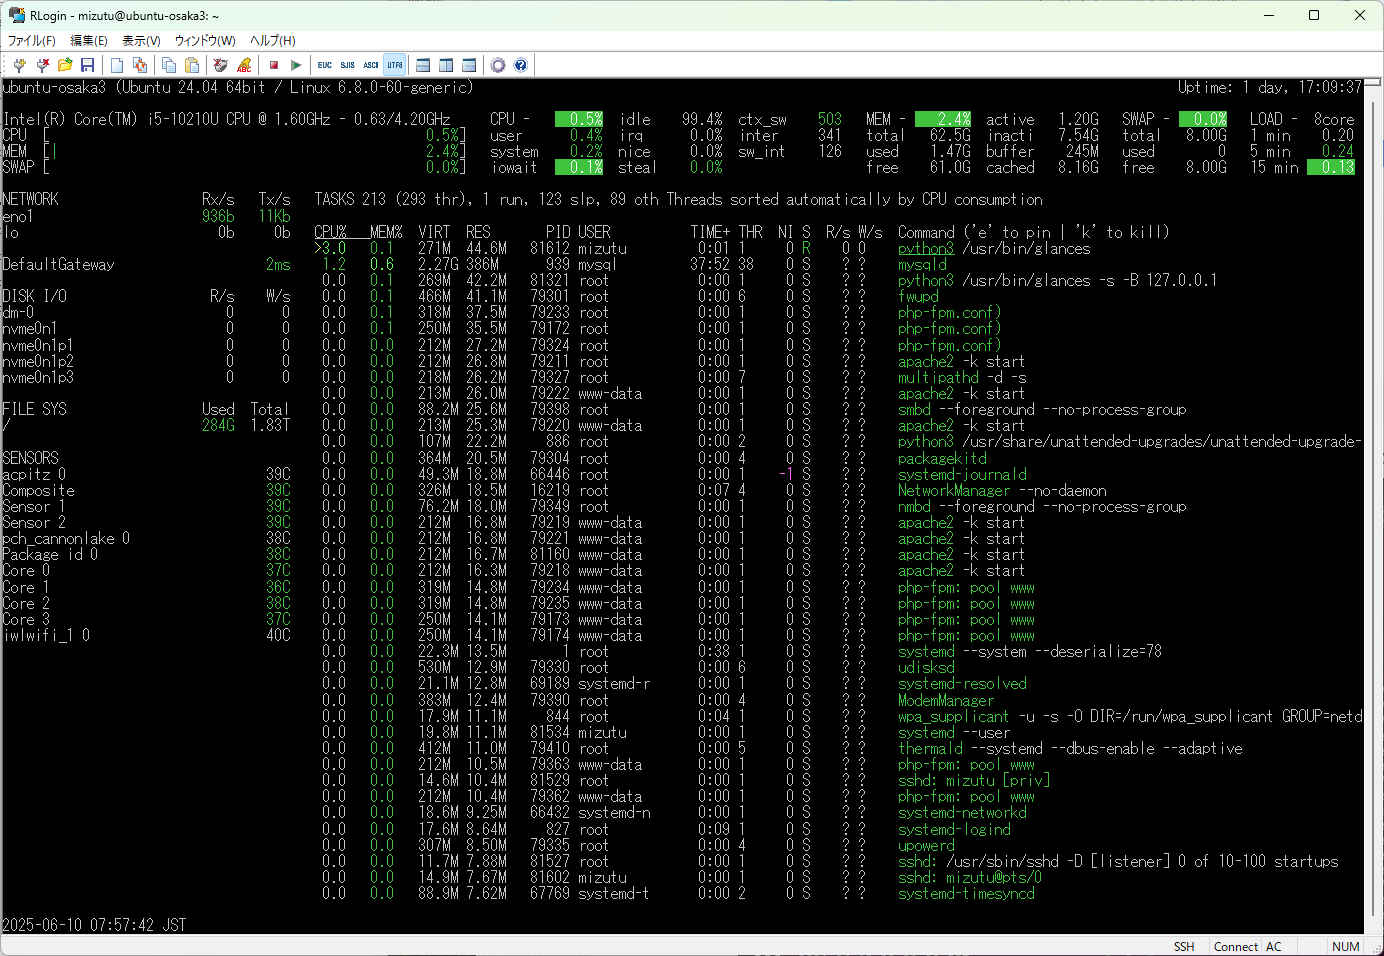Click the blue help question mark icon
The image size is (1384, 956).
click(521, 65)
